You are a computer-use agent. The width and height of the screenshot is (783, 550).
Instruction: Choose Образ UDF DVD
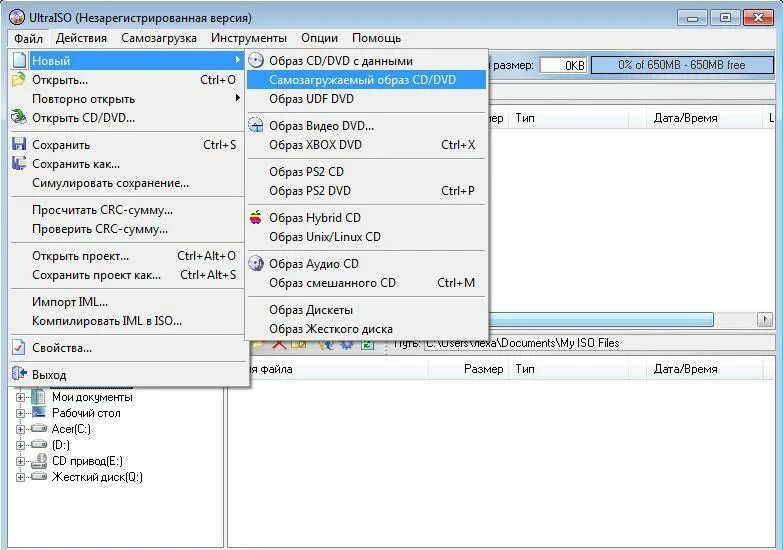coord(366,98)
